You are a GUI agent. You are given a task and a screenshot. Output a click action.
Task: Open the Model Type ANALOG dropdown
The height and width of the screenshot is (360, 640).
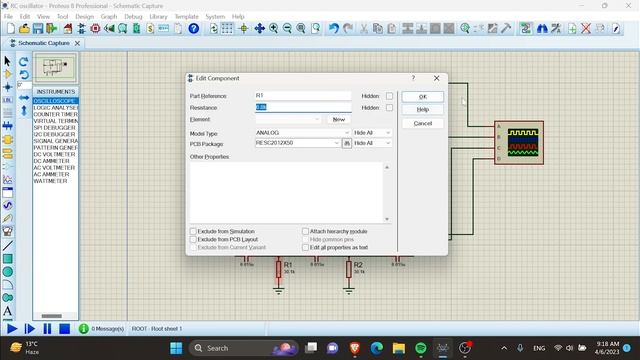(302, 133)
